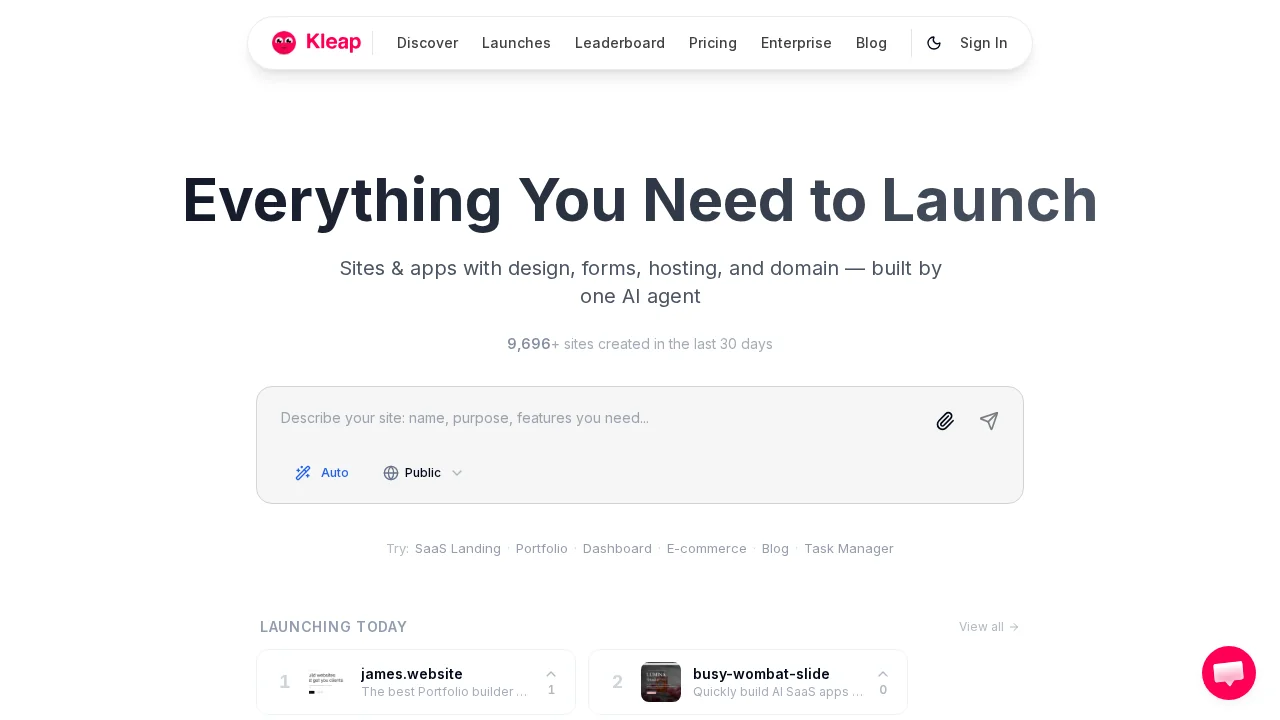Open the chat widget bubble icon
The height and width of the screenshot is (720, 1280).
point(1229,673)
